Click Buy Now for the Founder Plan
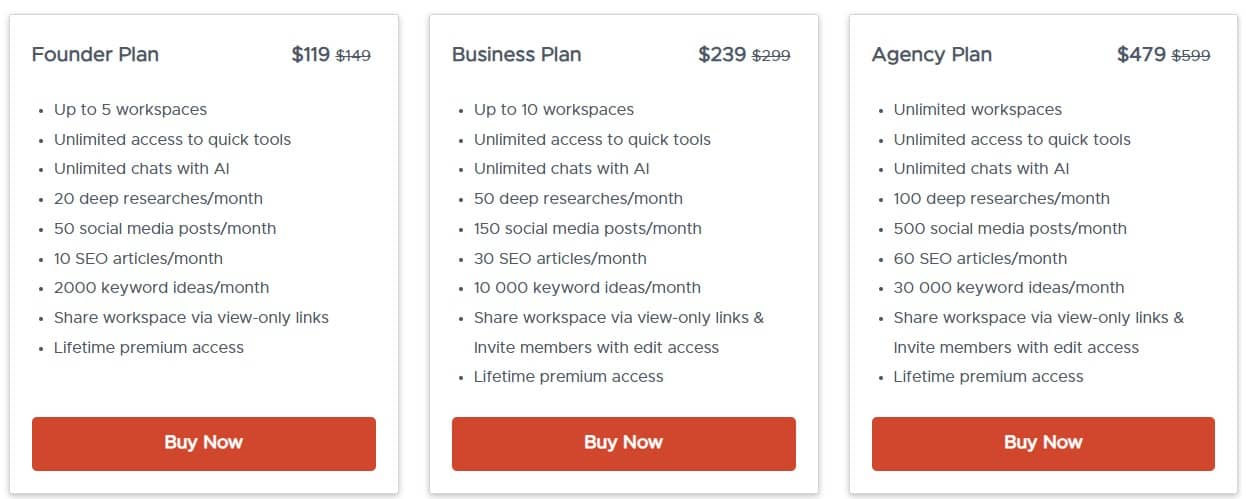Viewport: 1246px width, 499px height. coord(204,443)
